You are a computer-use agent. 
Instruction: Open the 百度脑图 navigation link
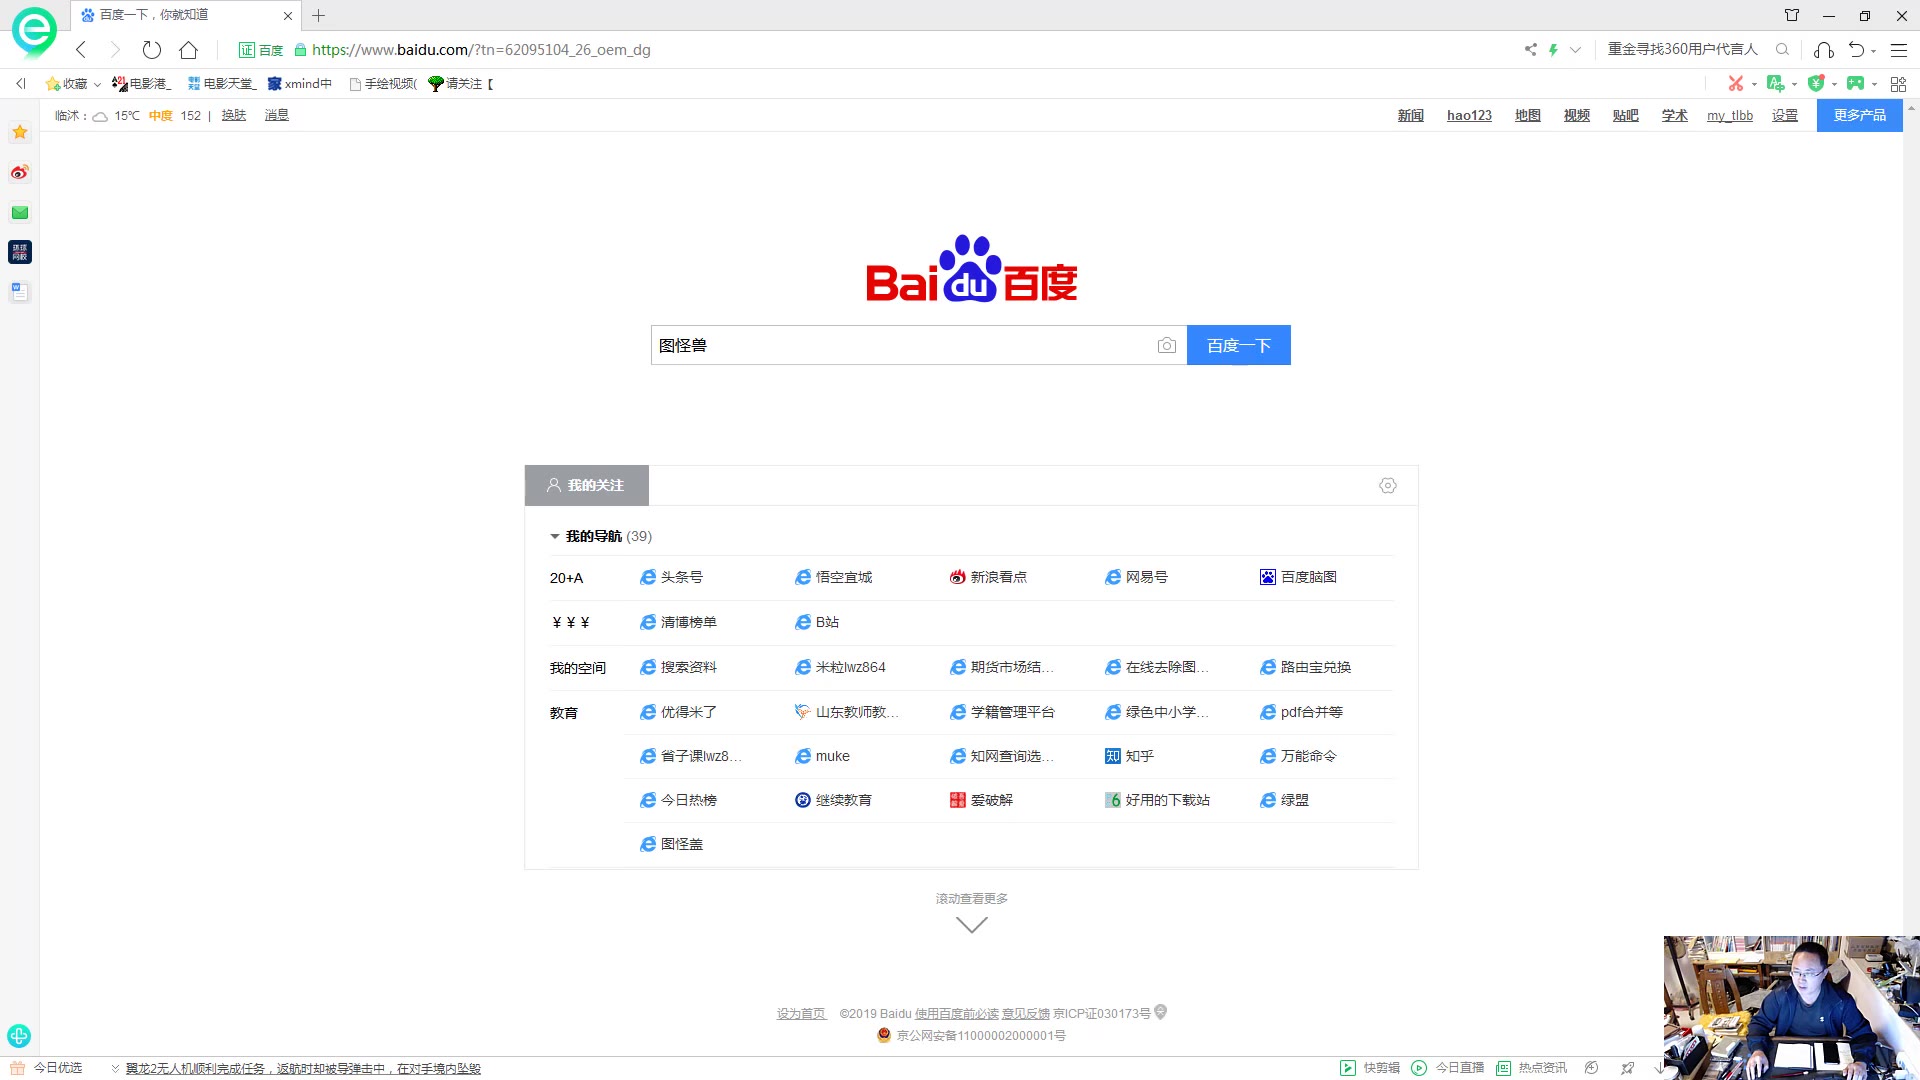pyautogui.click(x=1298, y=577)
